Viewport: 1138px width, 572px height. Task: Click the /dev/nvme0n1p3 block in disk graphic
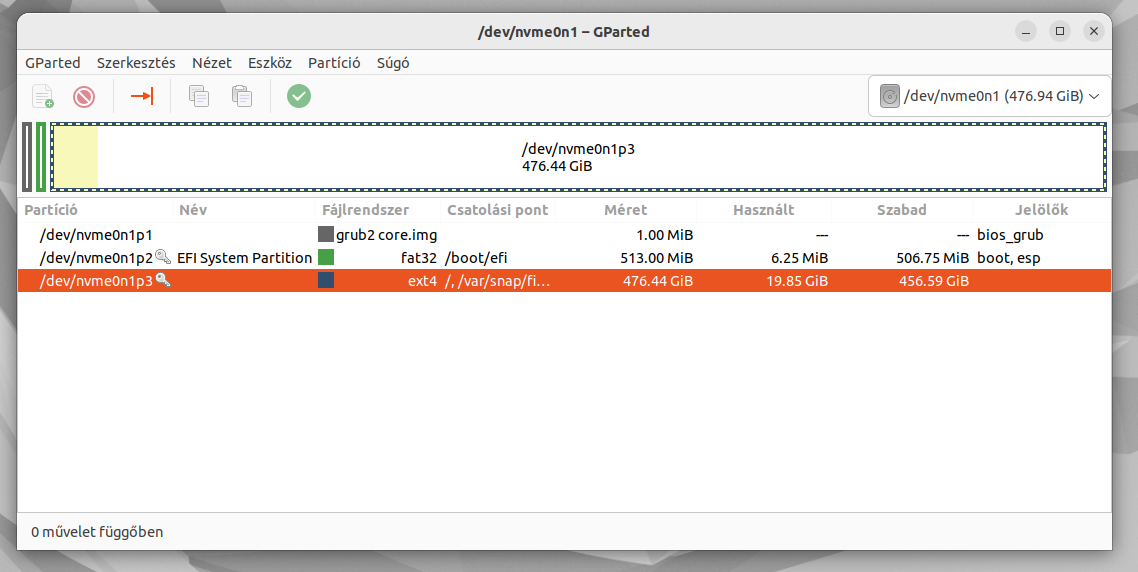[x=578, y=157]
